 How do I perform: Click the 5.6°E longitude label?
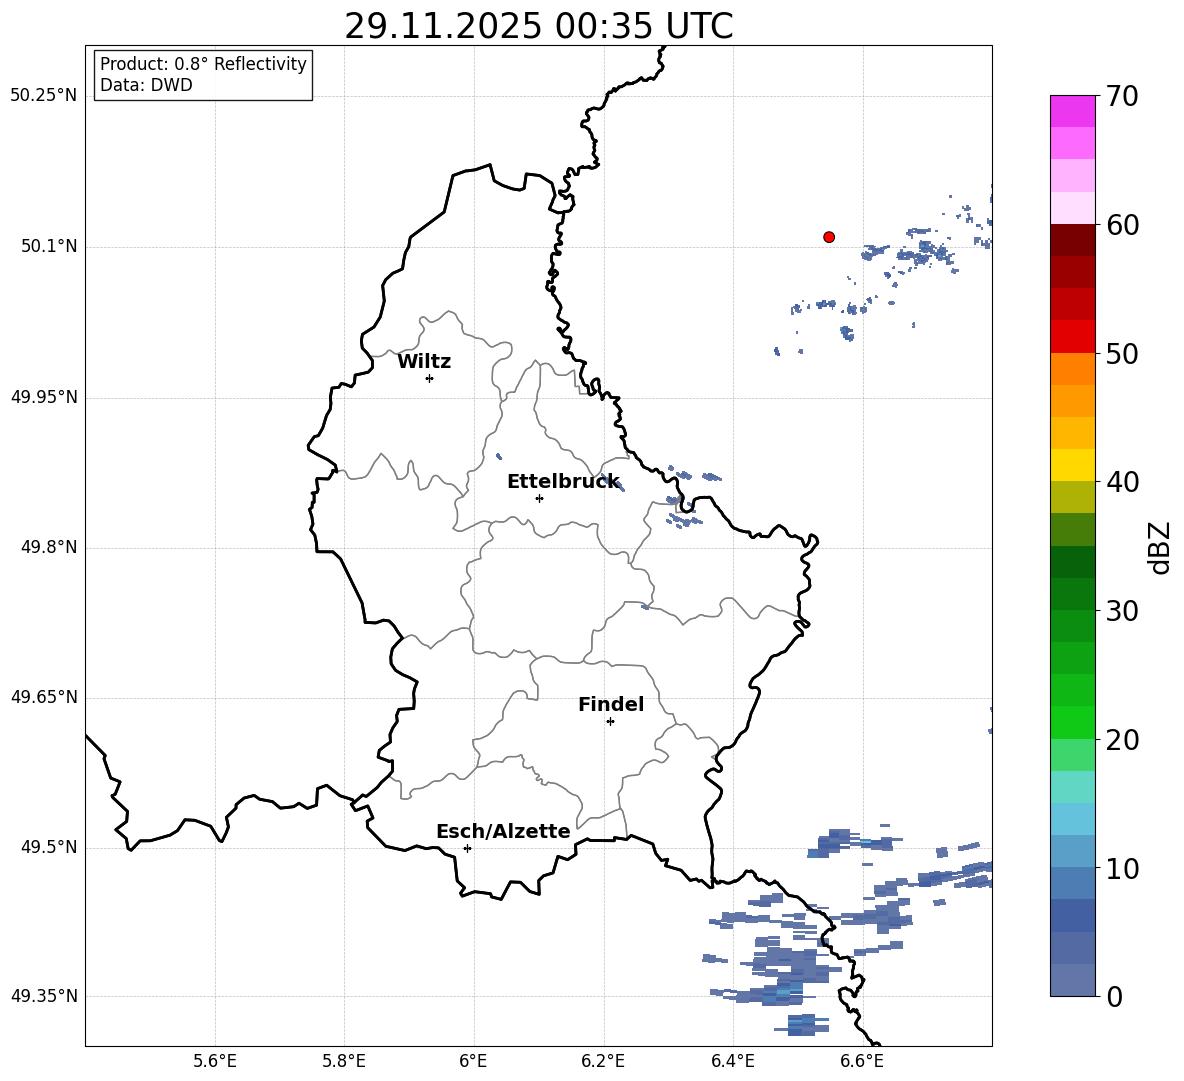pyautogui.click(x=215, y=1061)
